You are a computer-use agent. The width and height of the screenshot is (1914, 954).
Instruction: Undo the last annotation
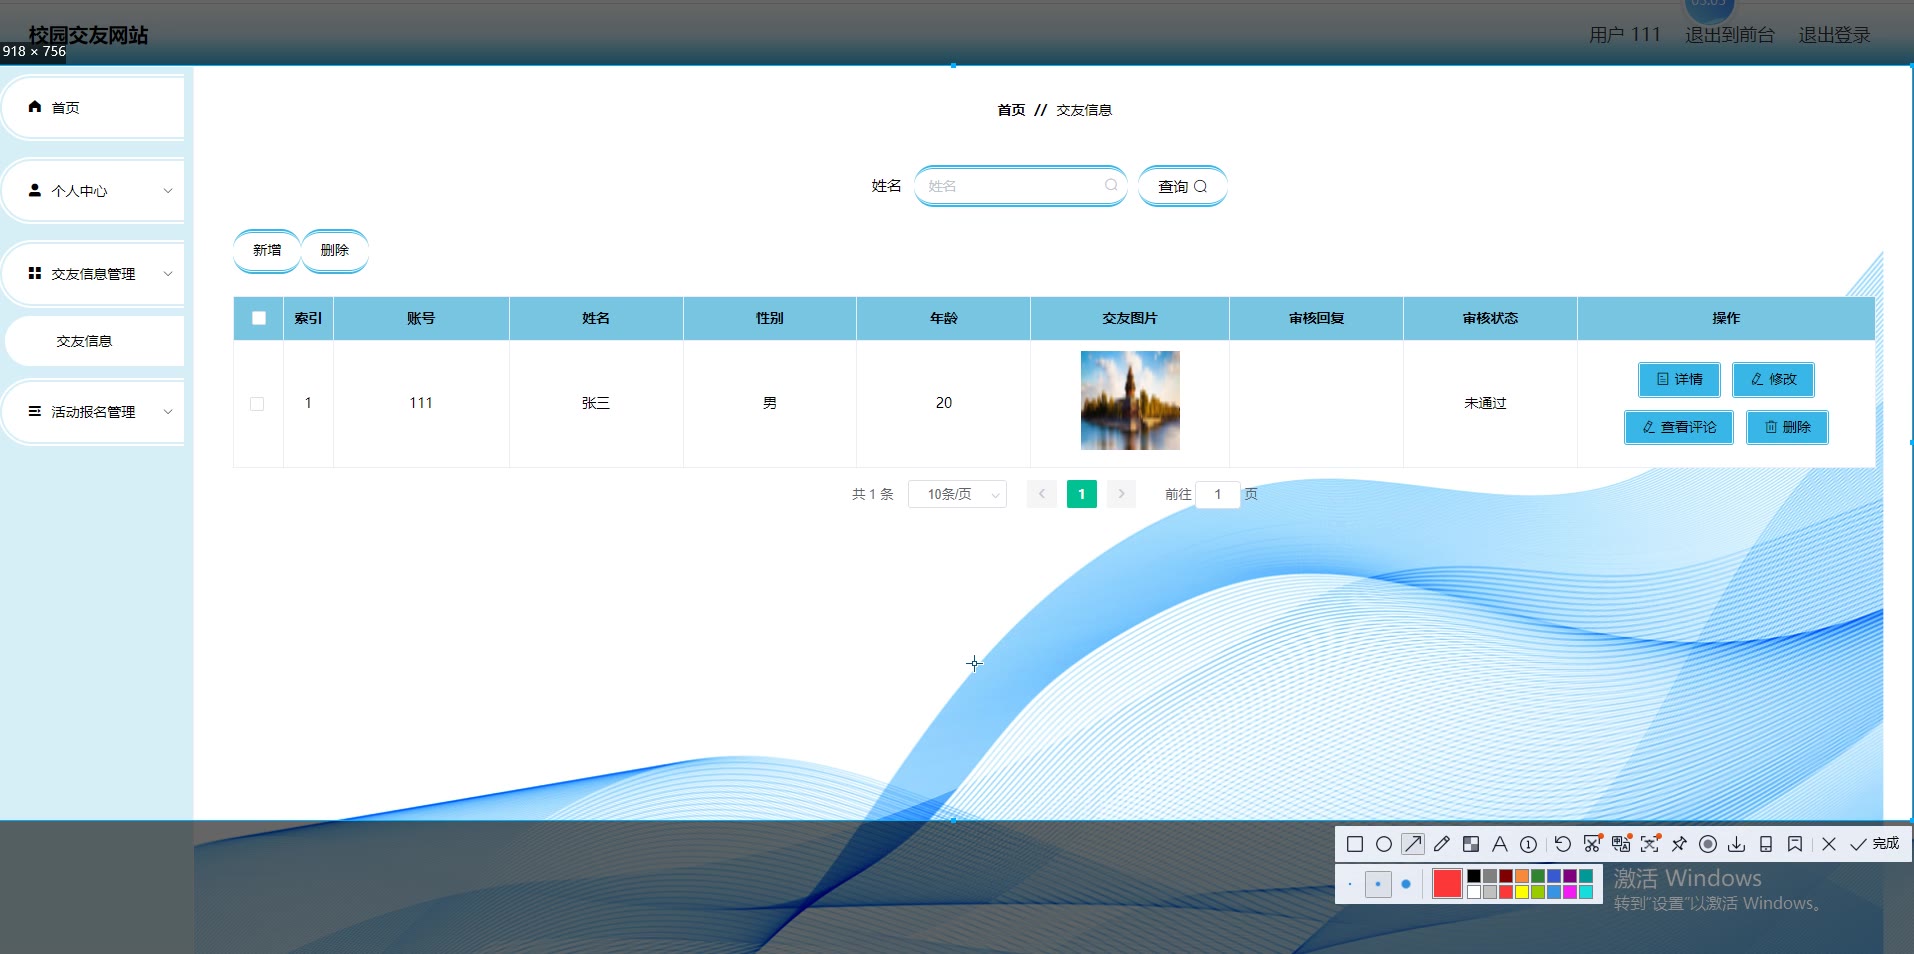(1563, 844)
